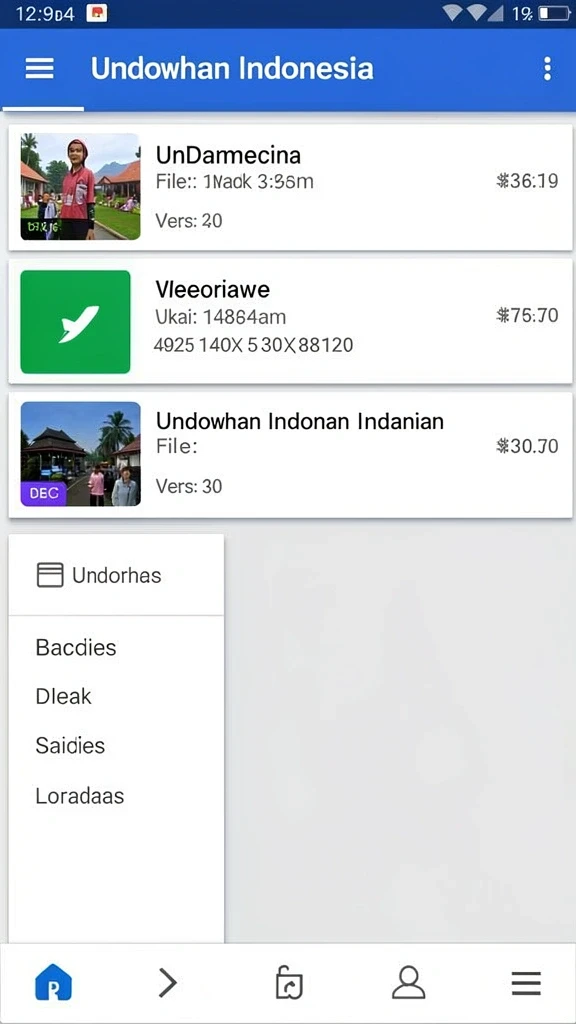
Task: Tap the bottom-right menu lines icon
Action: [x=526, y=983]
